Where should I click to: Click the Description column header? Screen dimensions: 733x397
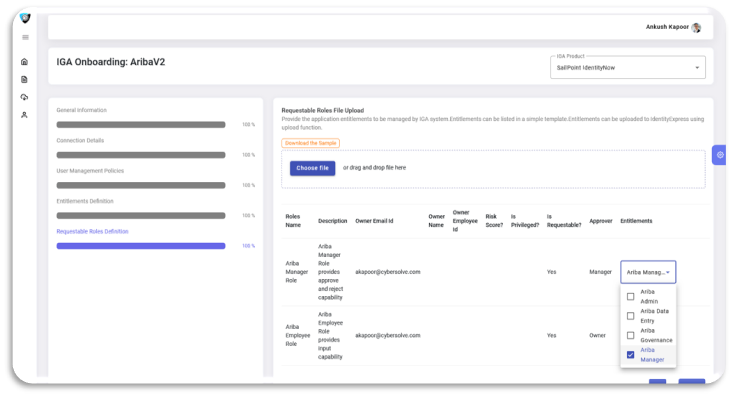click(333, 221)
